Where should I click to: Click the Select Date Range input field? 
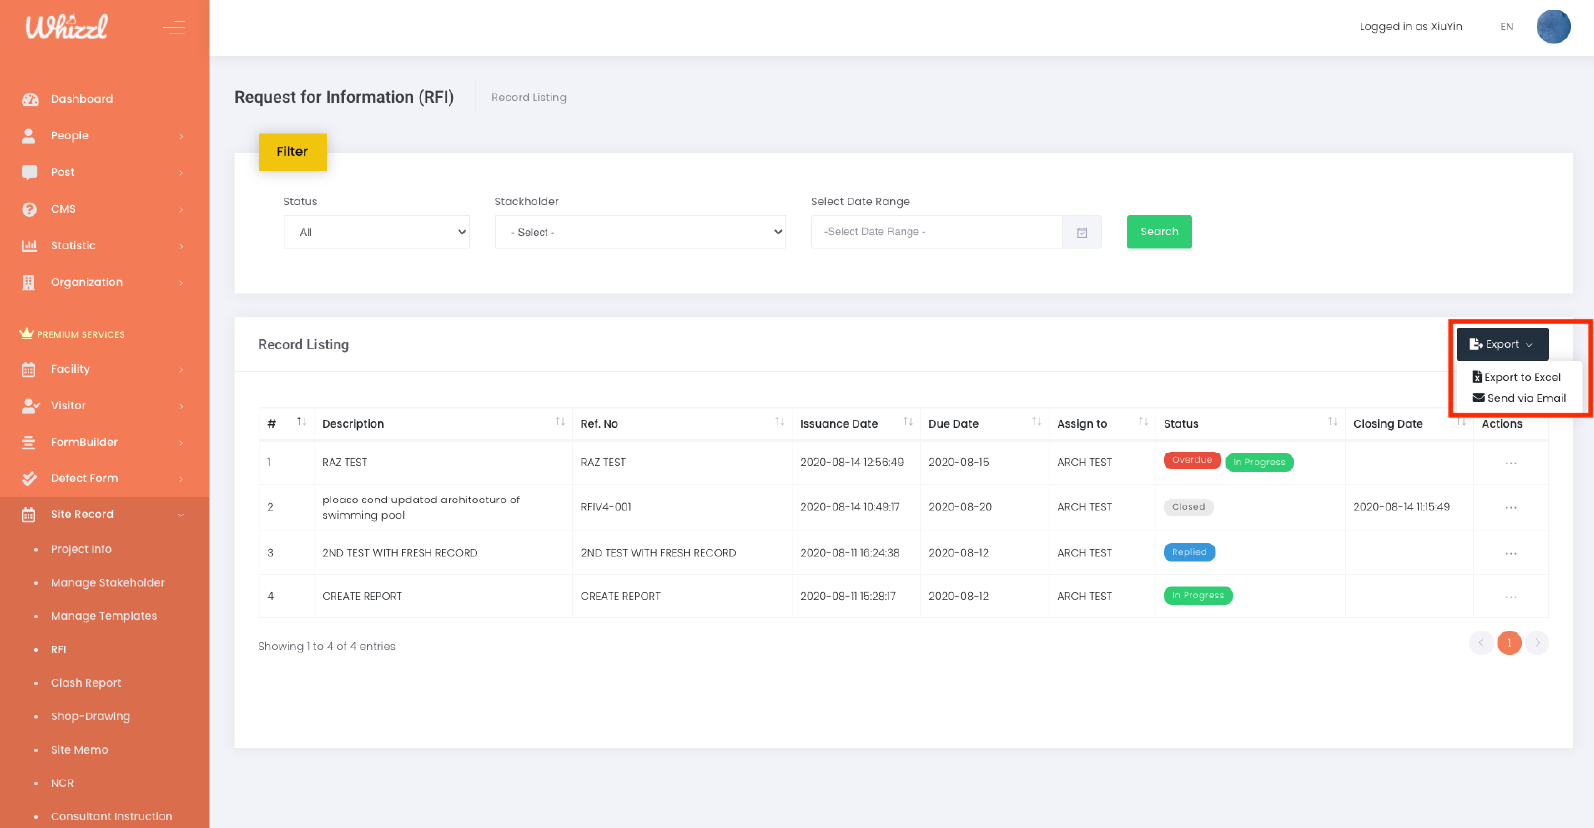936,232
